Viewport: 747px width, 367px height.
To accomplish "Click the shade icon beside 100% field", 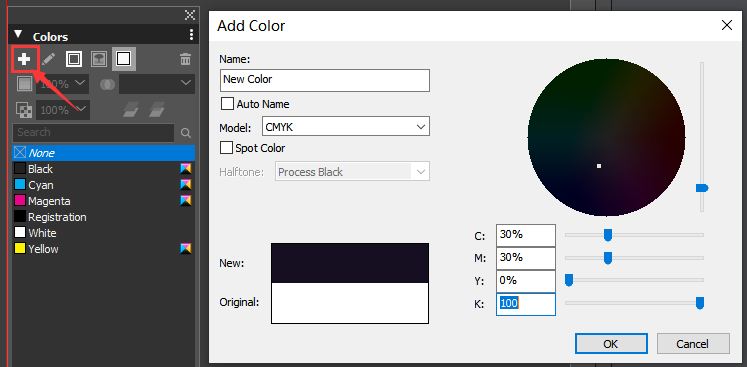I will click(x=24, y=84).
